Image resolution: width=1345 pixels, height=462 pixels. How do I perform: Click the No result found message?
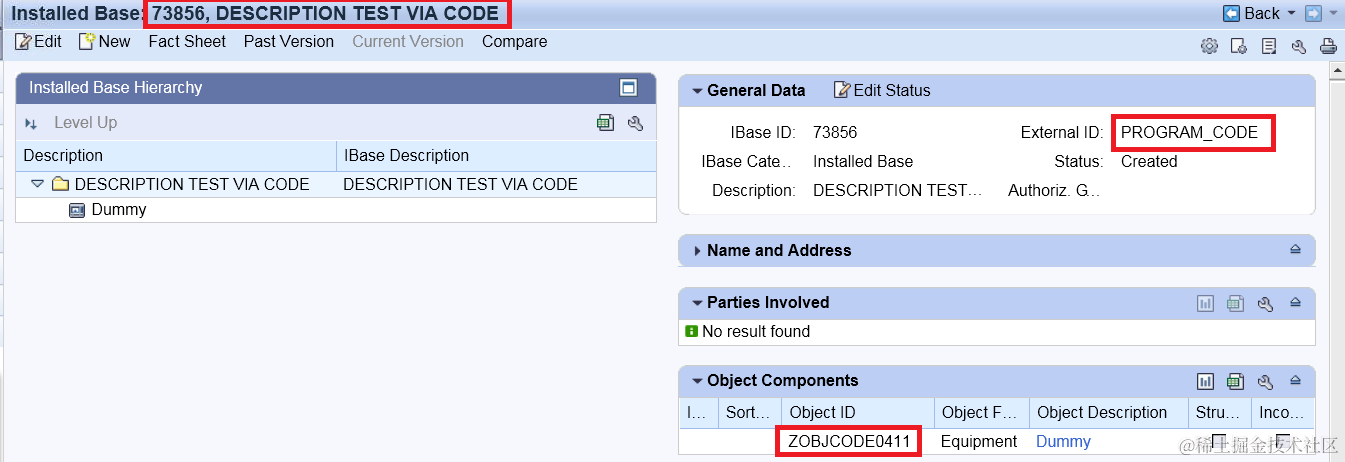pos(756,332)
